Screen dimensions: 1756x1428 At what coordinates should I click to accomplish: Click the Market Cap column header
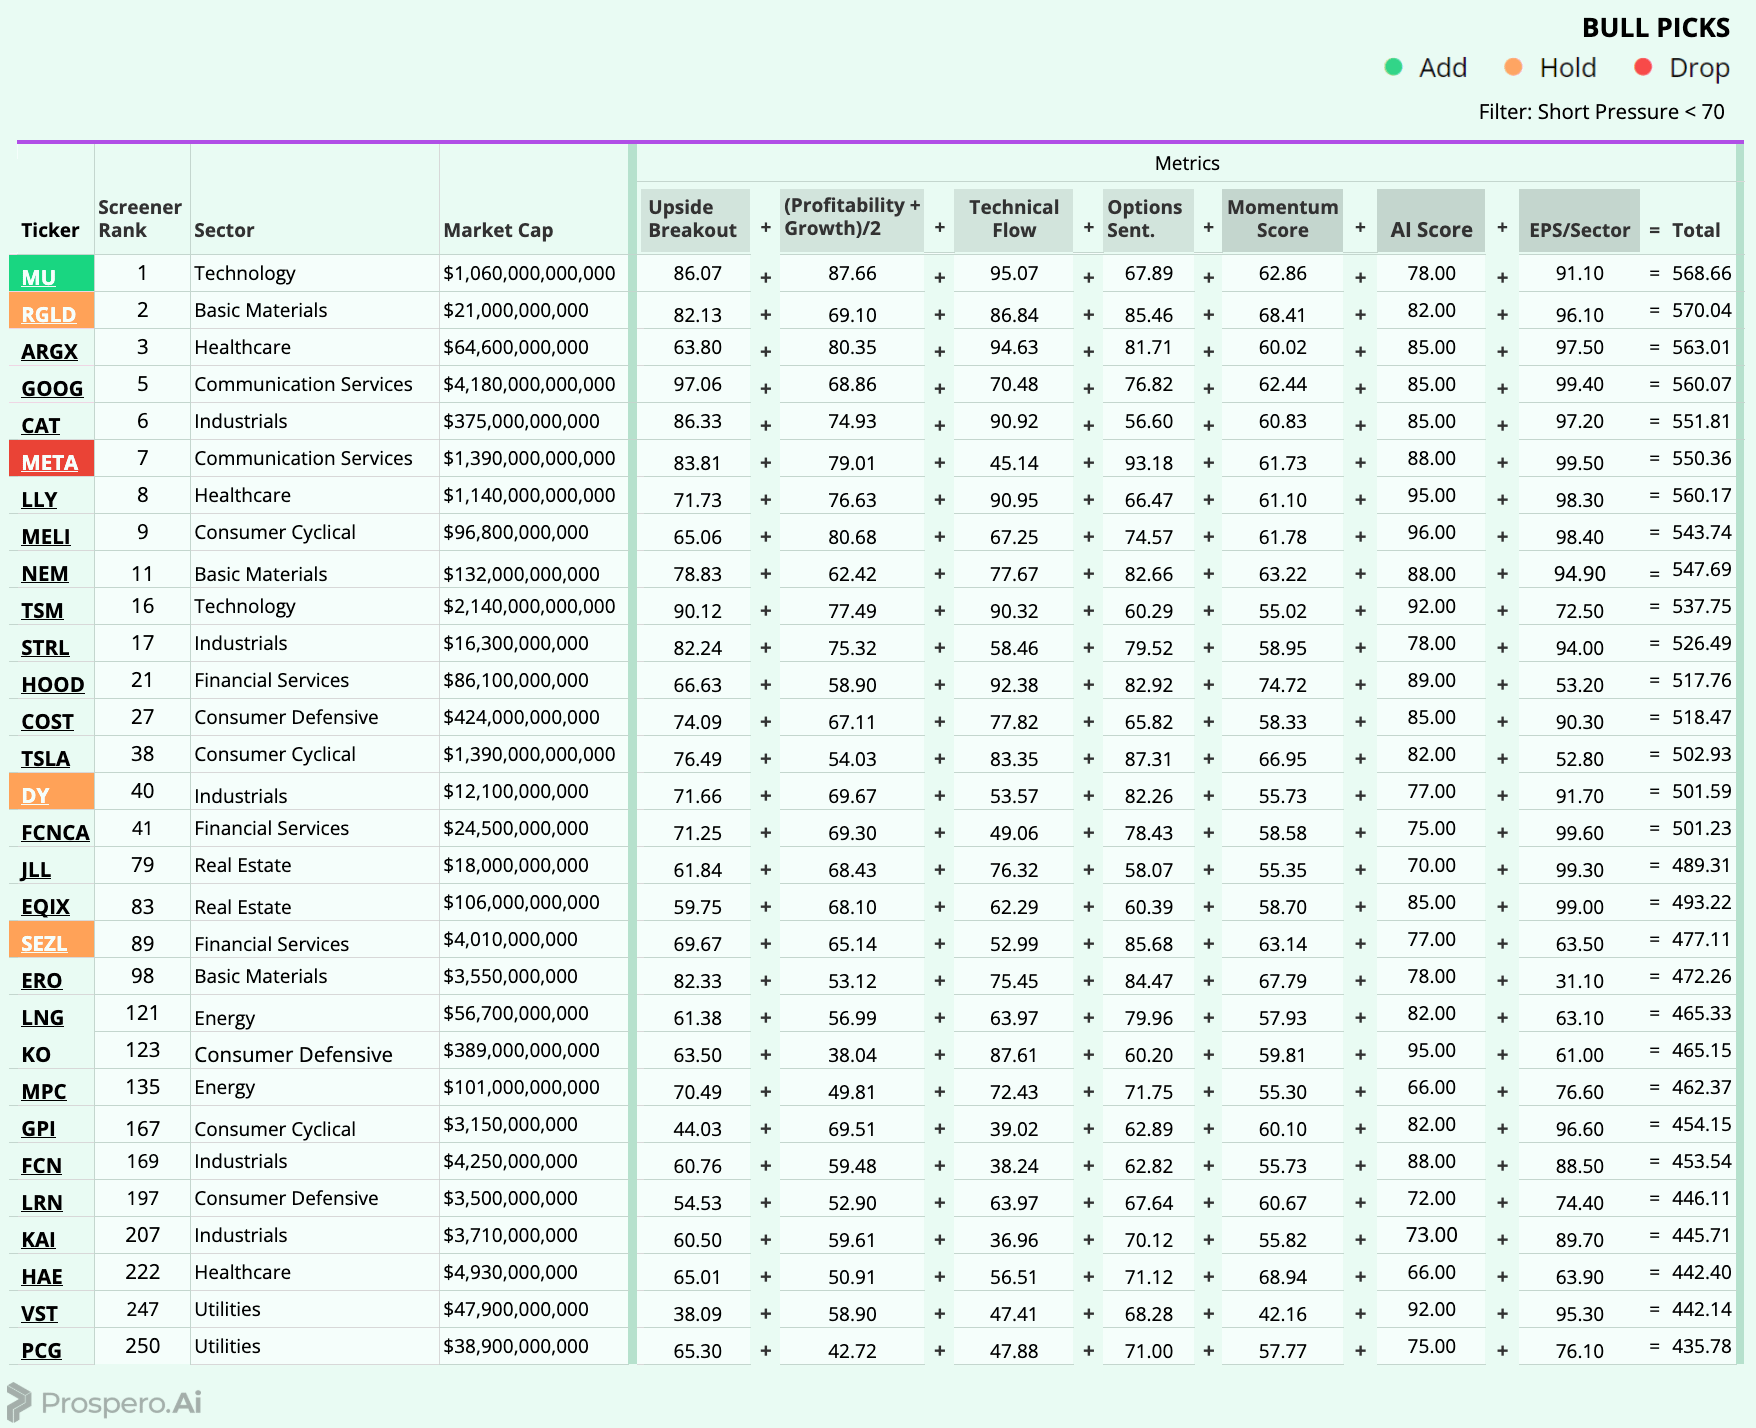pos(498,230)
